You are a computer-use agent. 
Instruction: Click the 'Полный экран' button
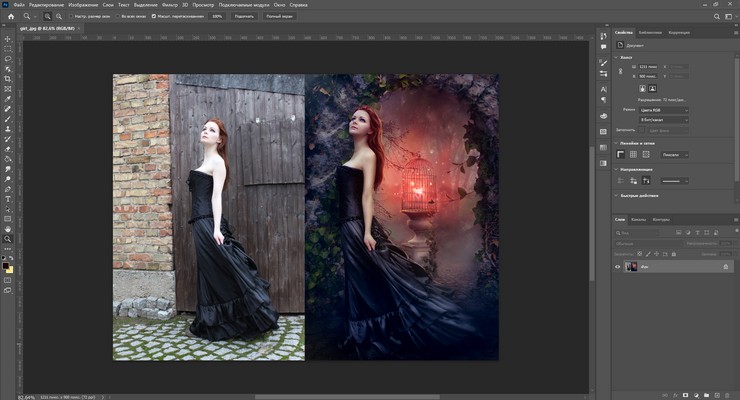click(279, 17)
